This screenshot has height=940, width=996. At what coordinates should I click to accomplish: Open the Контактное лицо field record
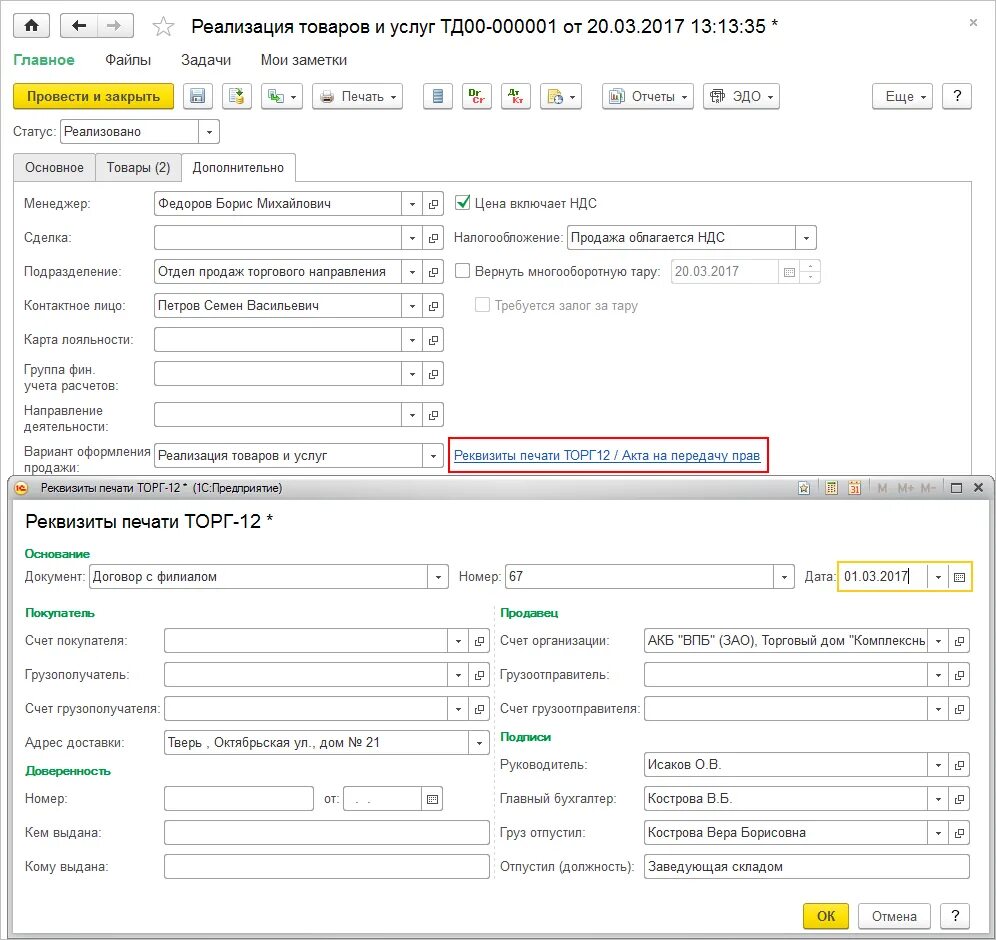433,306
